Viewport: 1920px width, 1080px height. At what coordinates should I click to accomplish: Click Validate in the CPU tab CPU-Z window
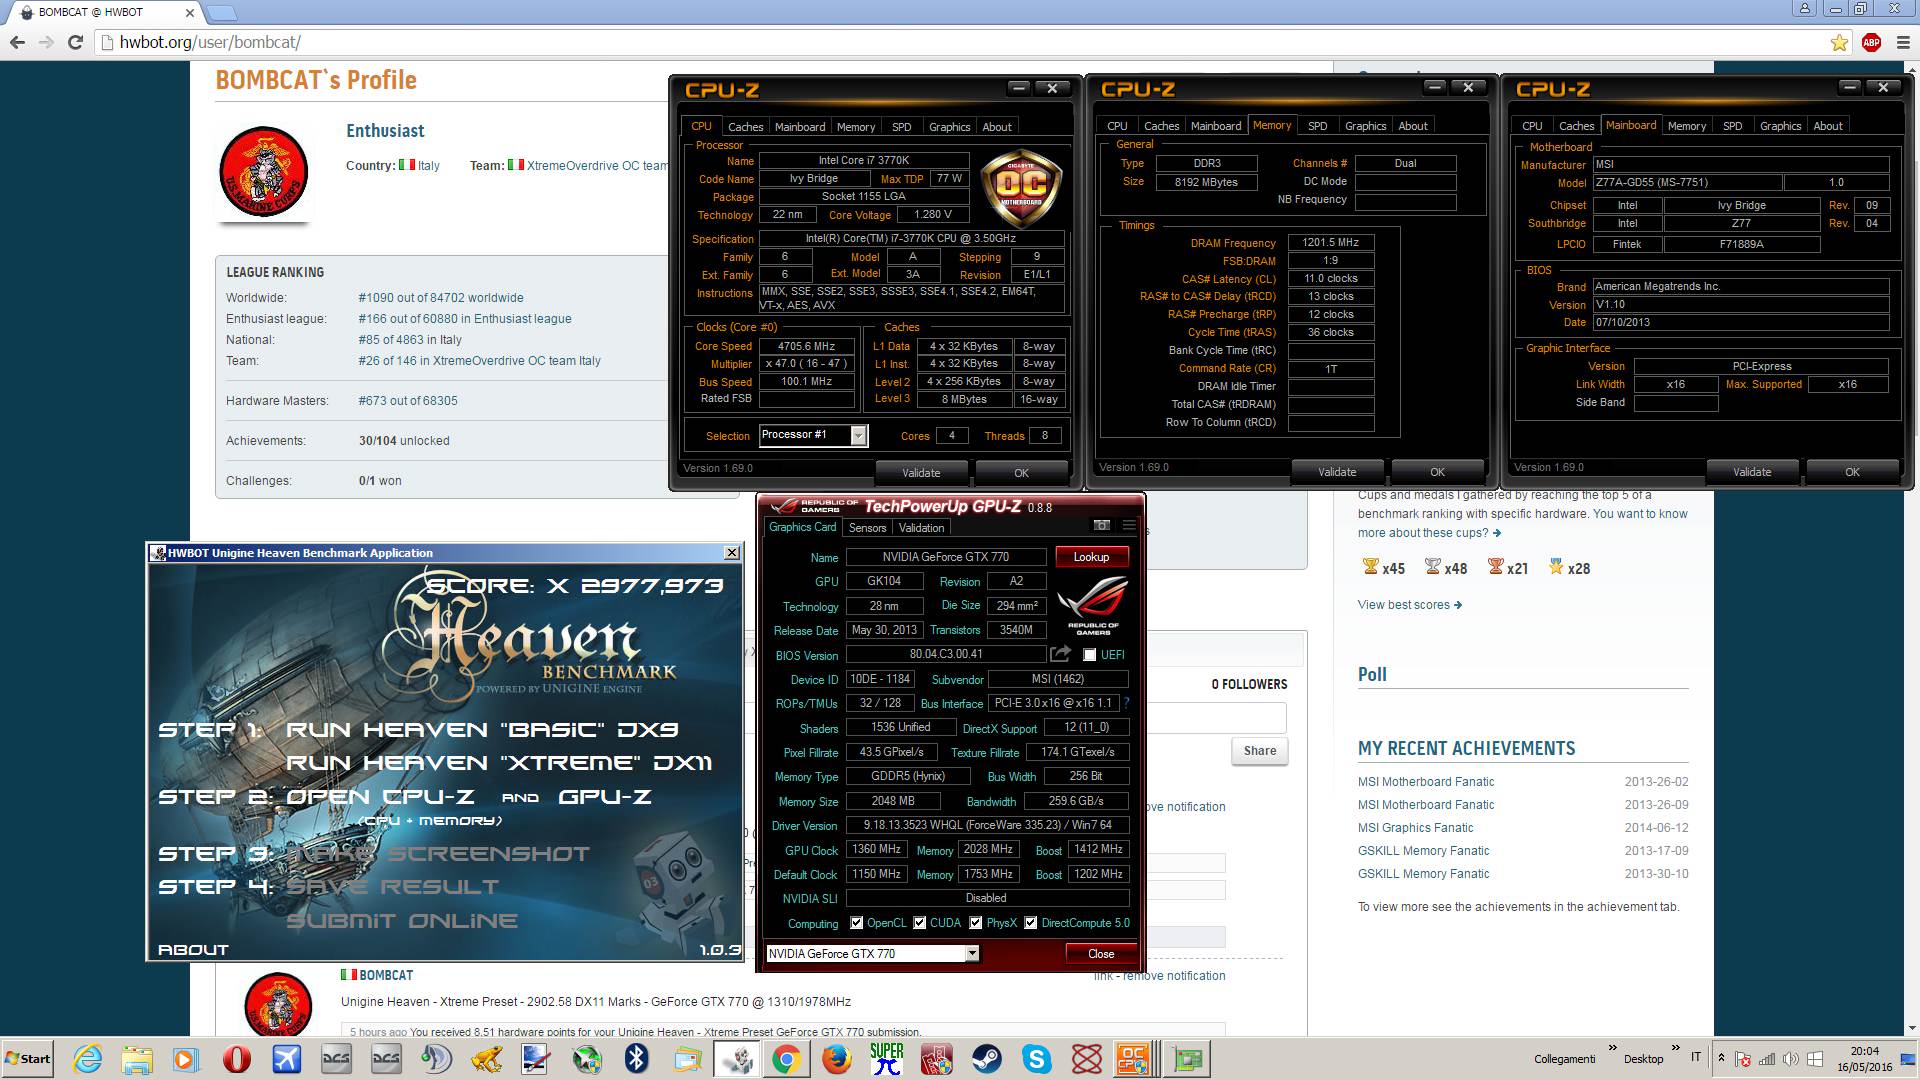[x=921, y=473]
